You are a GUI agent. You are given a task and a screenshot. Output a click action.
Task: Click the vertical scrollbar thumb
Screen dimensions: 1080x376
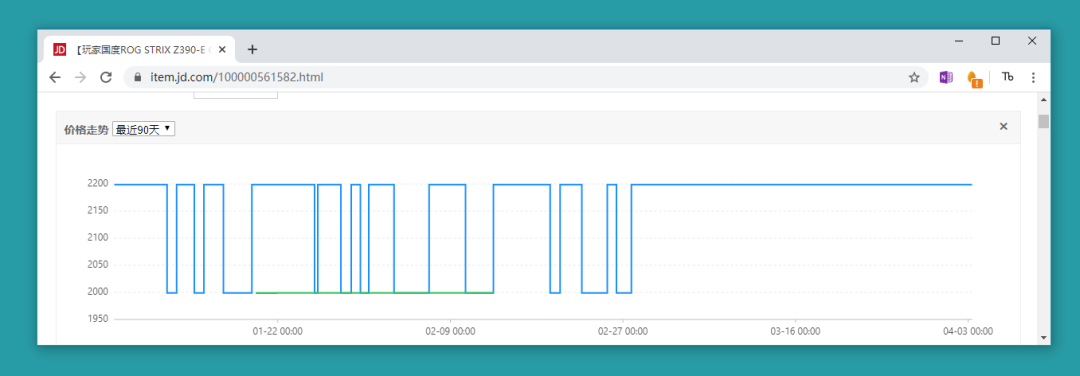tap(1043, 122)
